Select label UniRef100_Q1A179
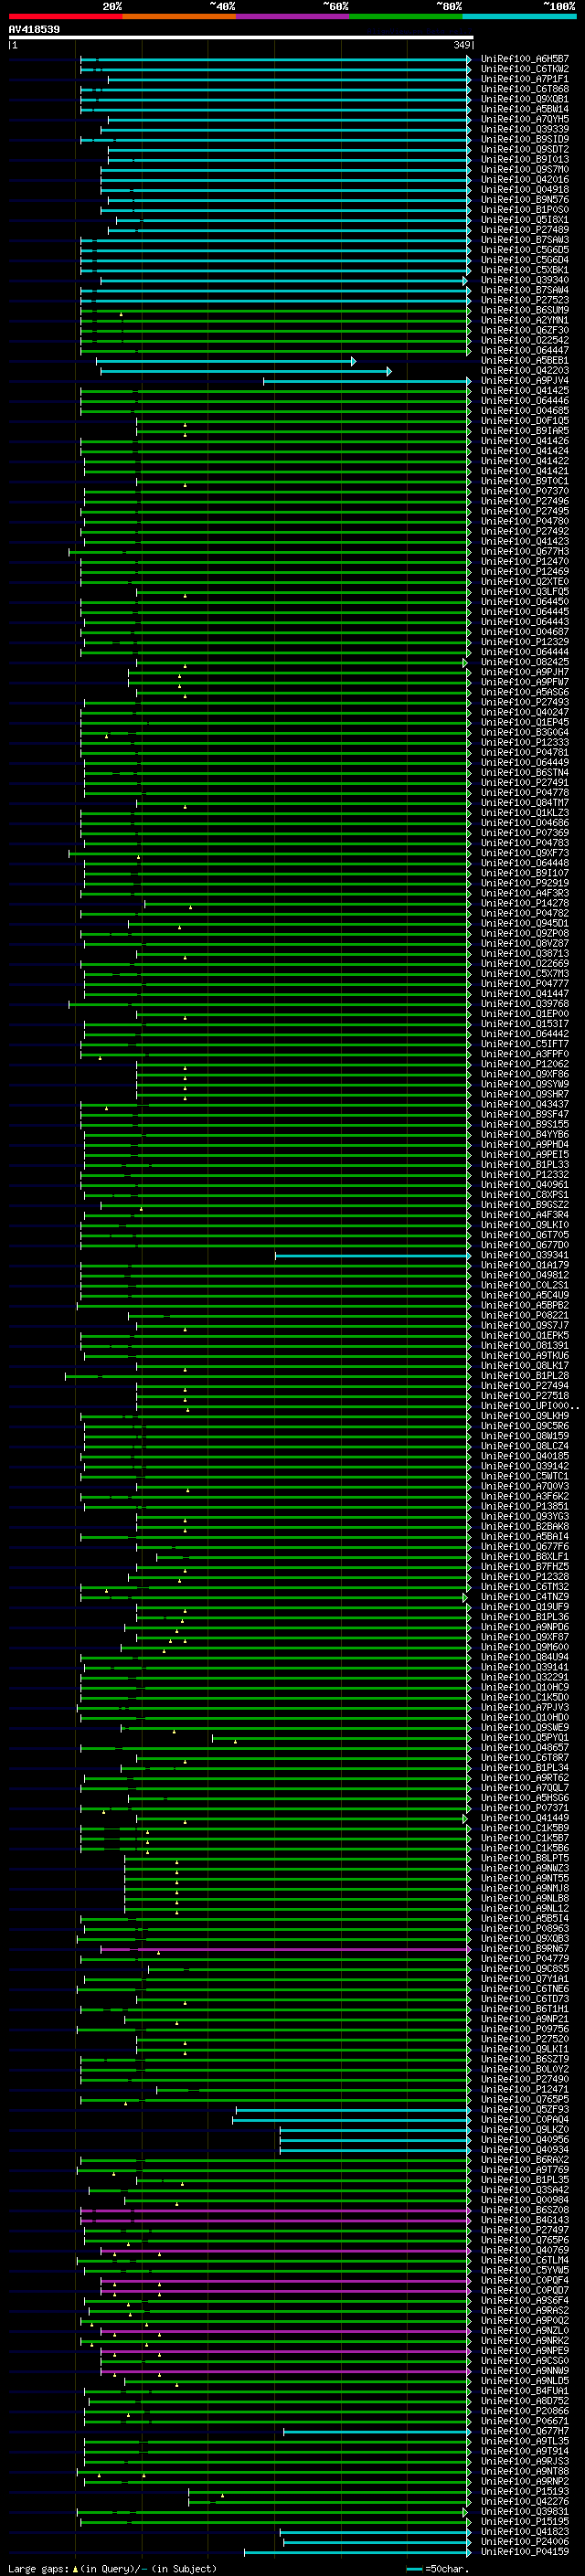The image size is (585, 2576). [x=524, y=1265]
